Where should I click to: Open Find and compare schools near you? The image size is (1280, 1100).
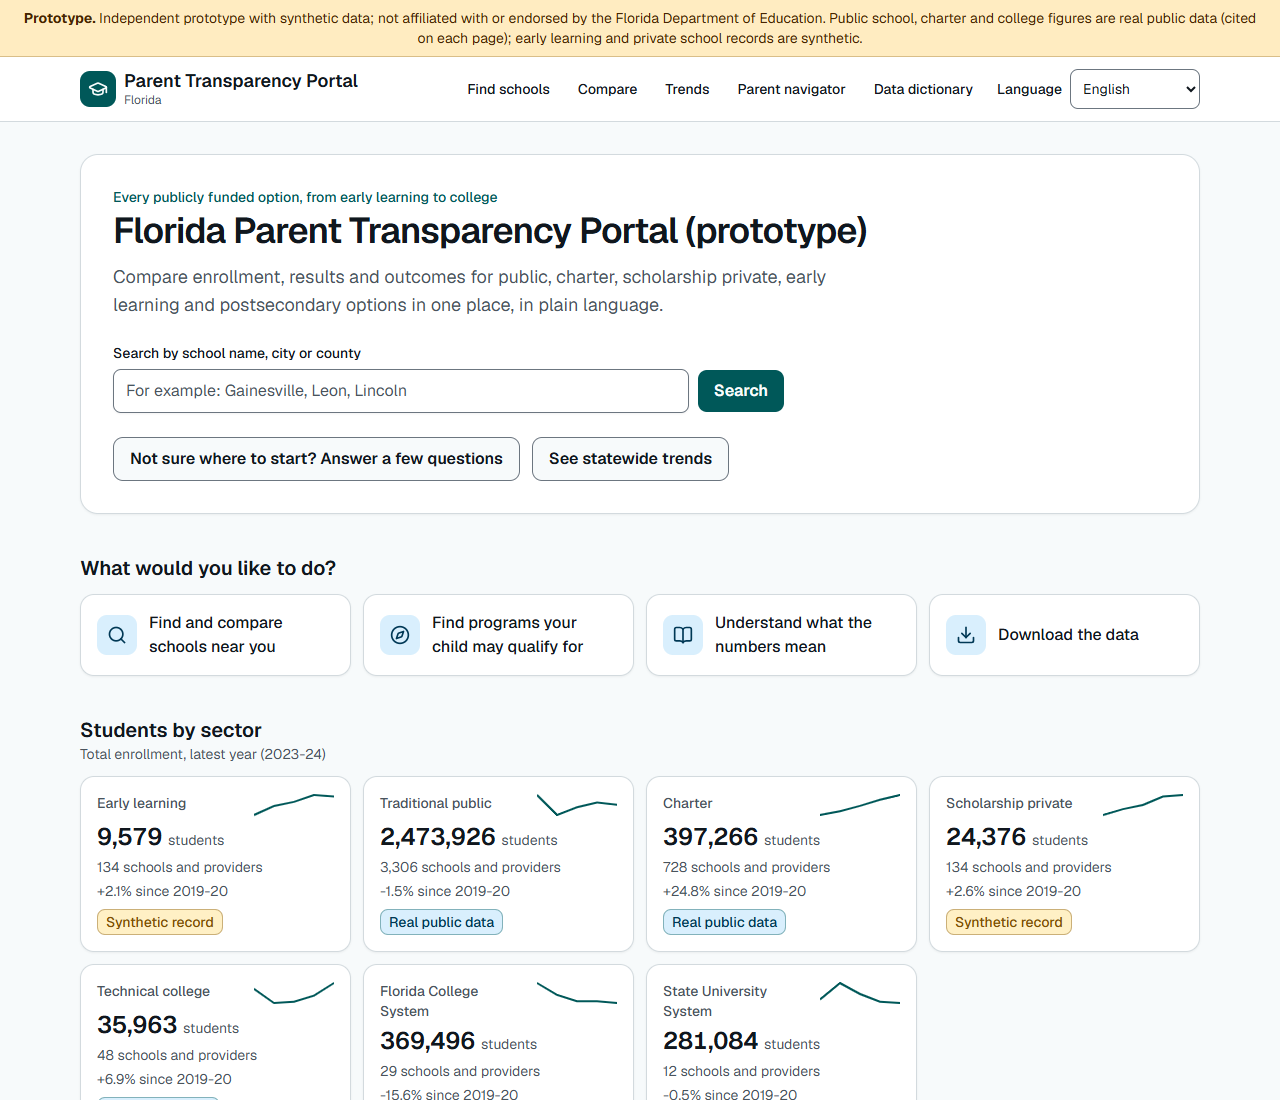pyautogui.click(x=215, y=635)
